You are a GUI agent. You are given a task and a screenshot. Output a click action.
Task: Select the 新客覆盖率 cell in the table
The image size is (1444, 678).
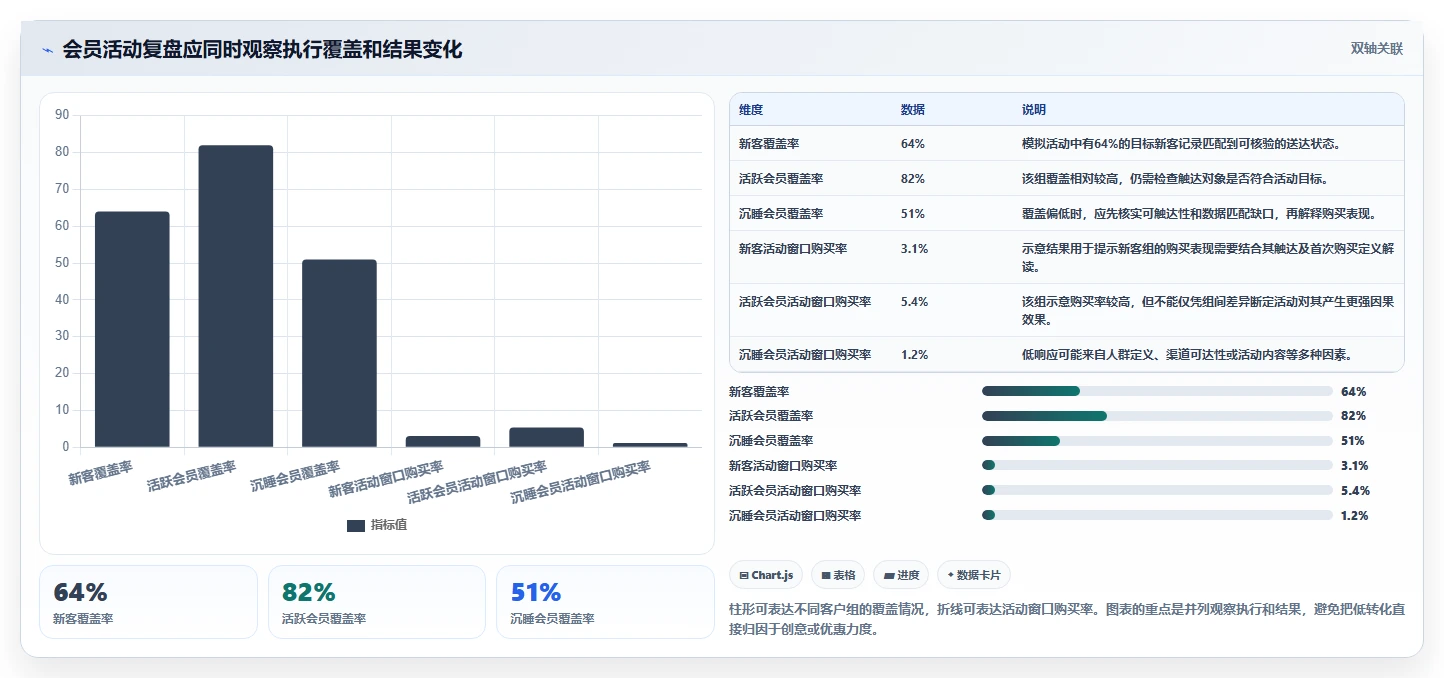click(769, 143)
